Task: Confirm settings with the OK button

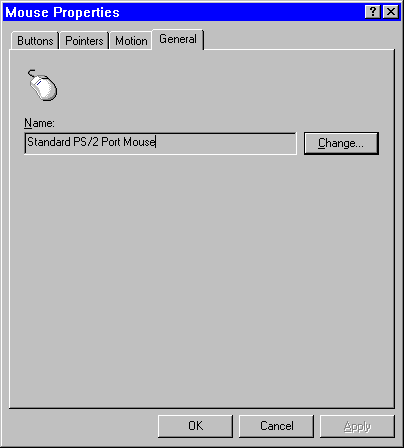Action: tap(195, 426)
